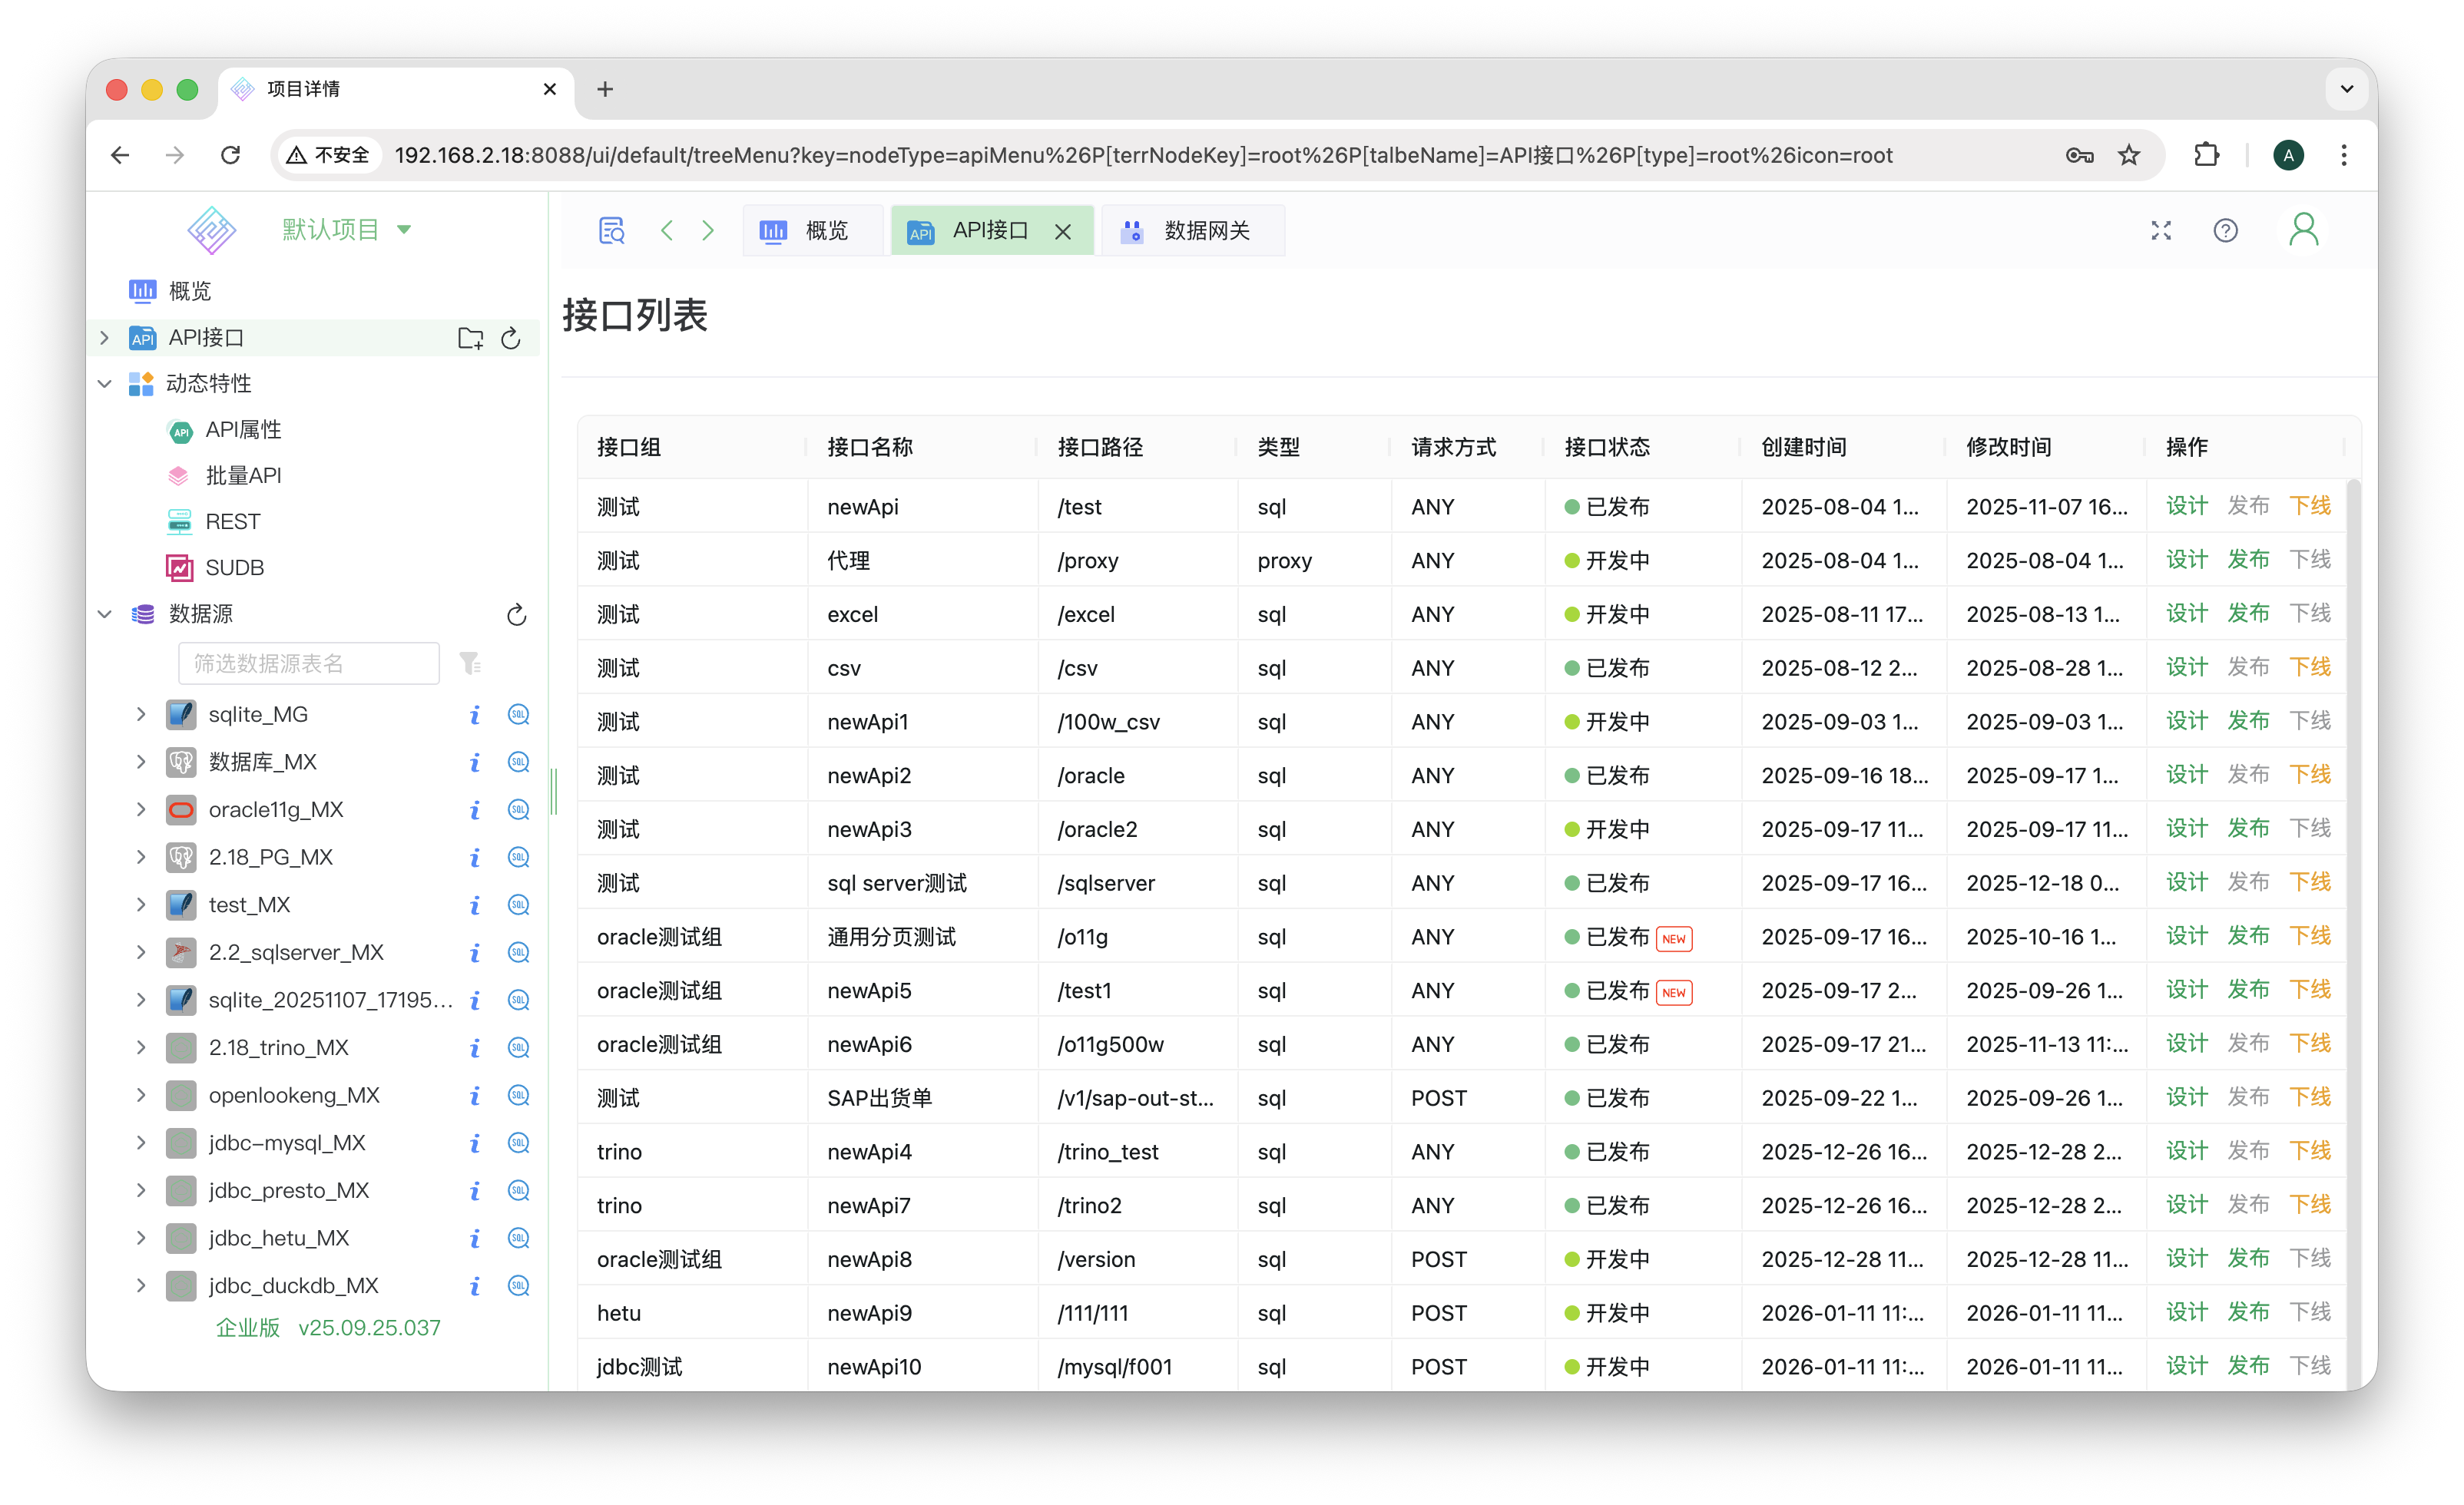Refresh the 数据源 list

point(516,614)
